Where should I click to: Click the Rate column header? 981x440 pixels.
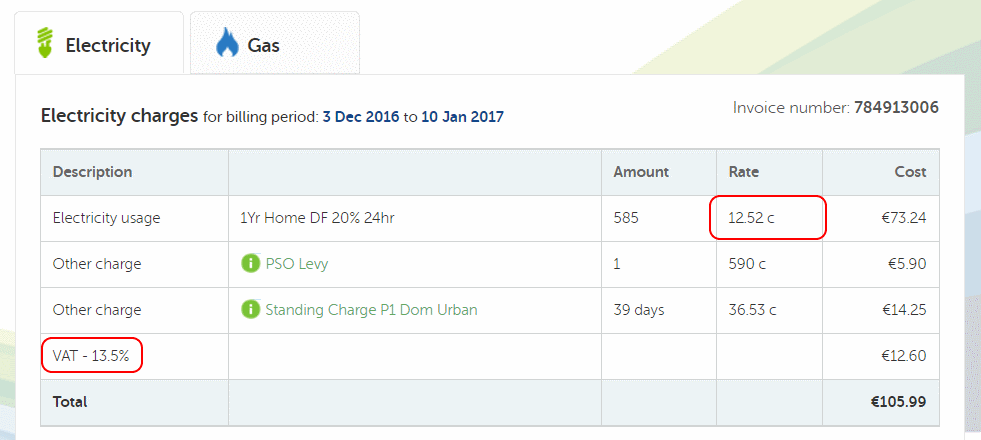click(743, 172)
